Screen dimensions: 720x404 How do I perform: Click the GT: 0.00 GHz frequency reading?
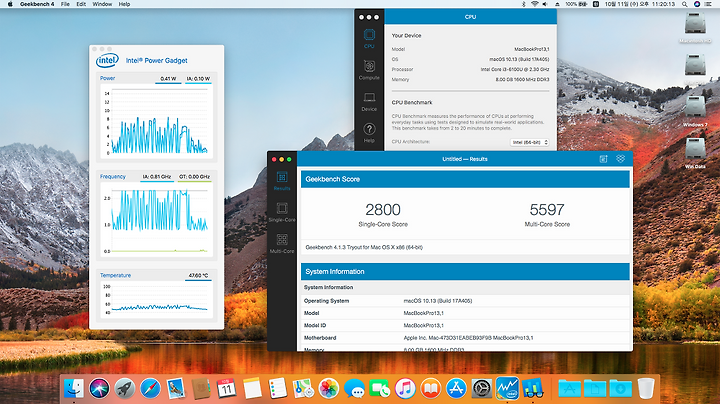coord(195,177)
